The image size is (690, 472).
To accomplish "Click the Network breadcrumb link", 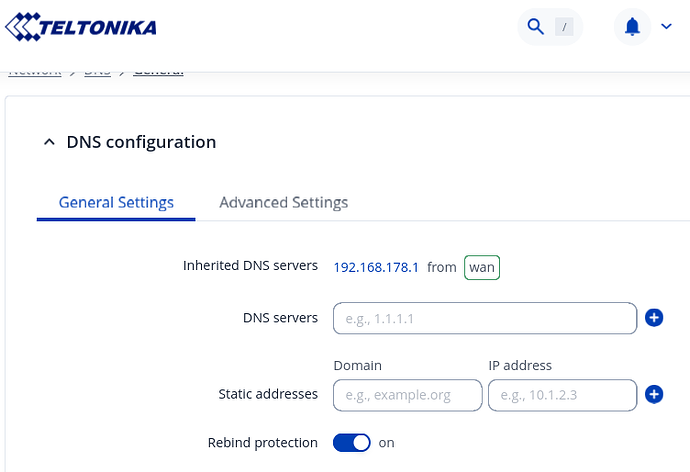I will (x=35, y=72).
